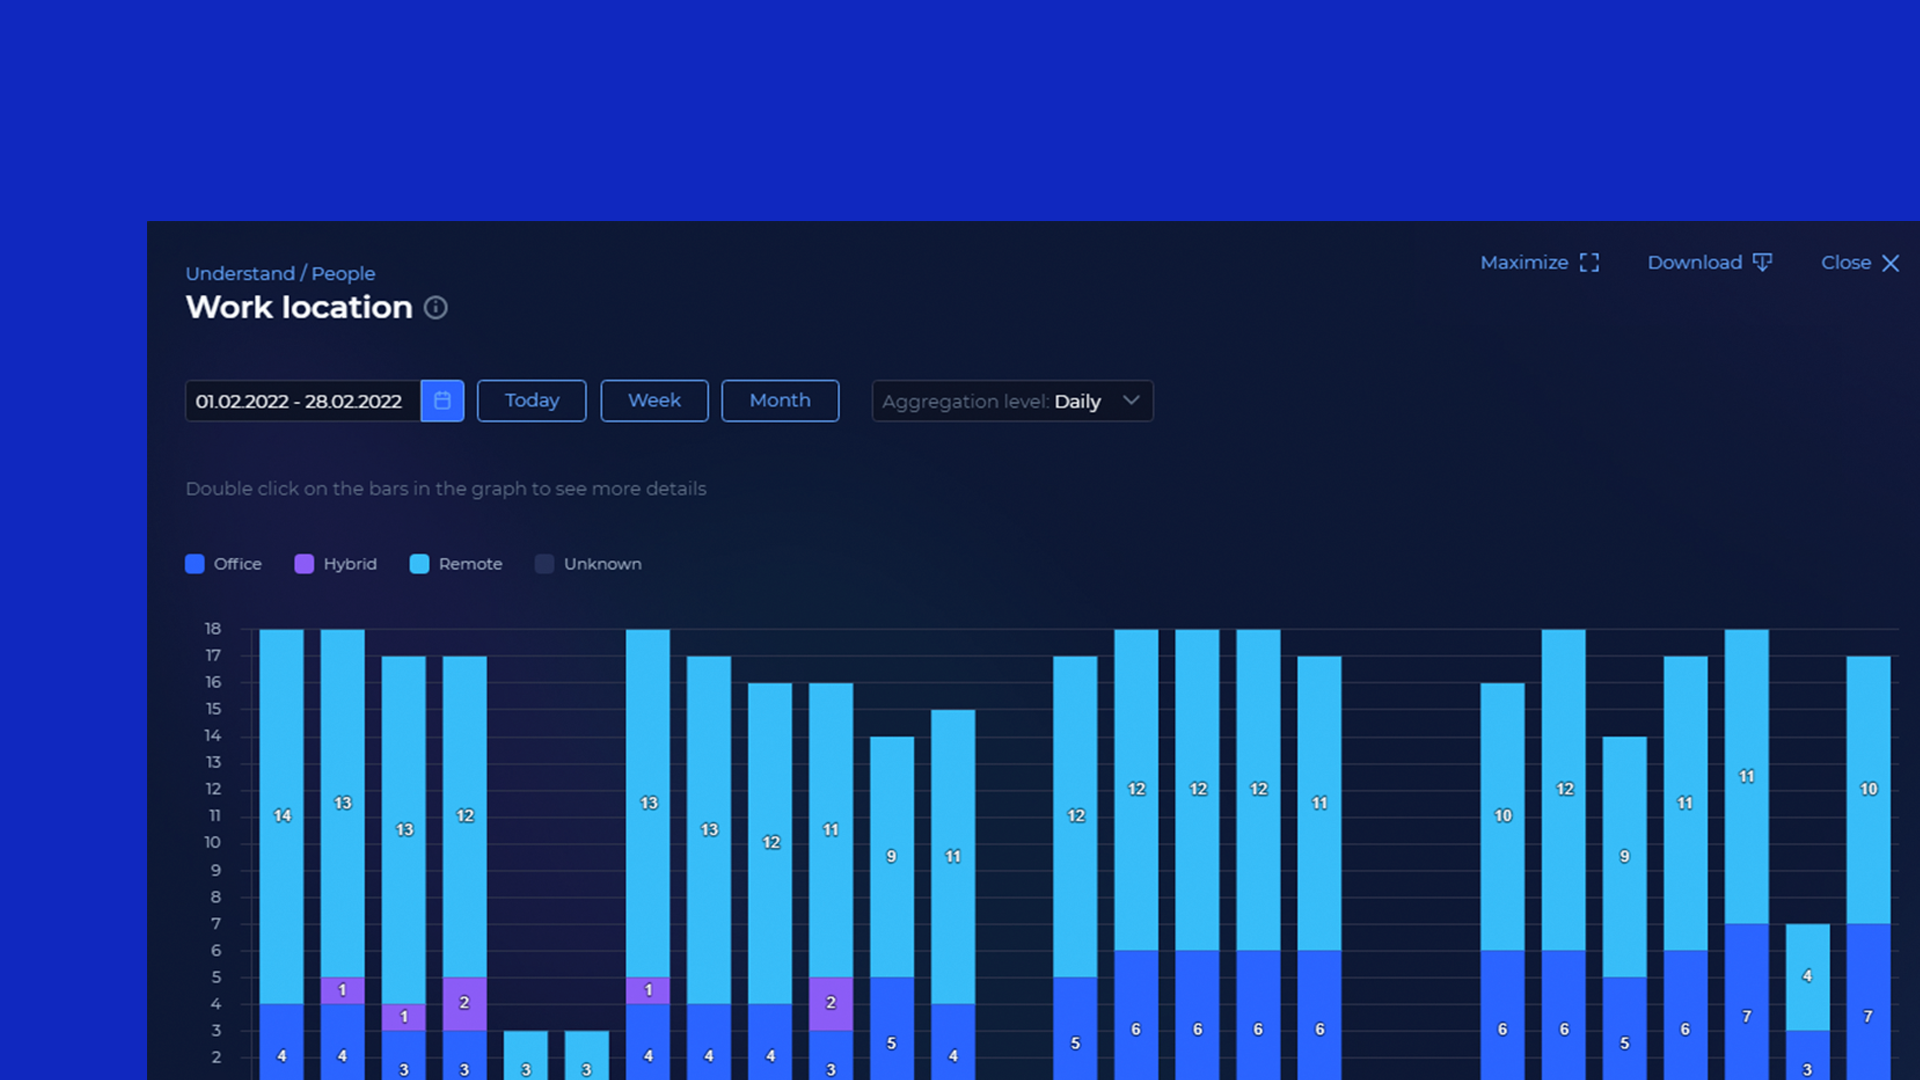
Task: Select the Week range button
Action: 654,401
